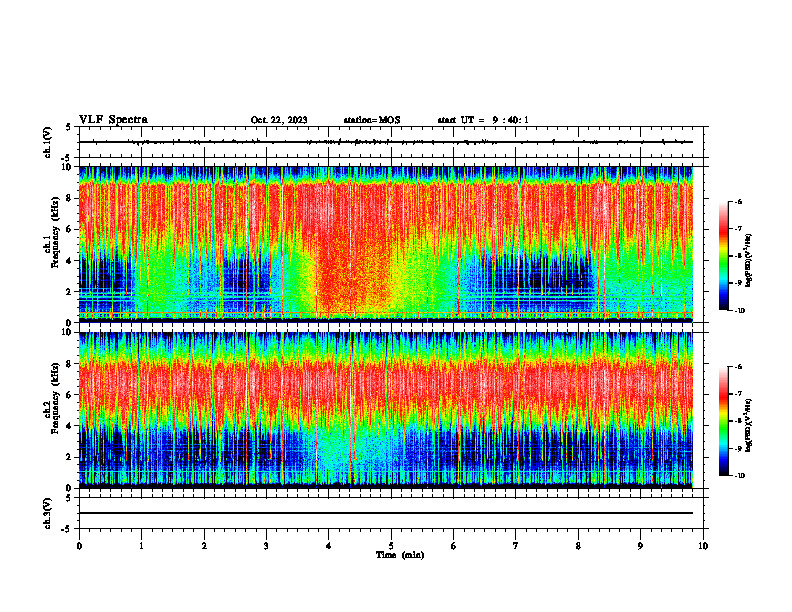Click time axis tick label "10"
This screenshot has width=792, height=612.
(703, 546)
